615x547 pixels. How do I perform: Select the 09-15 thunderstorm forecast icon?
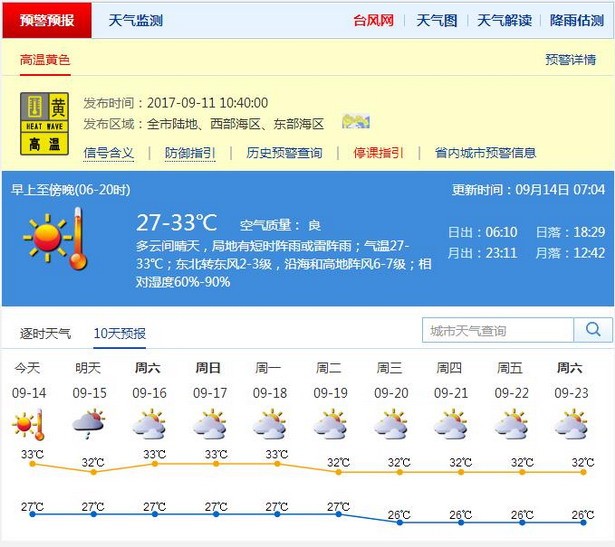click(89, 426)
